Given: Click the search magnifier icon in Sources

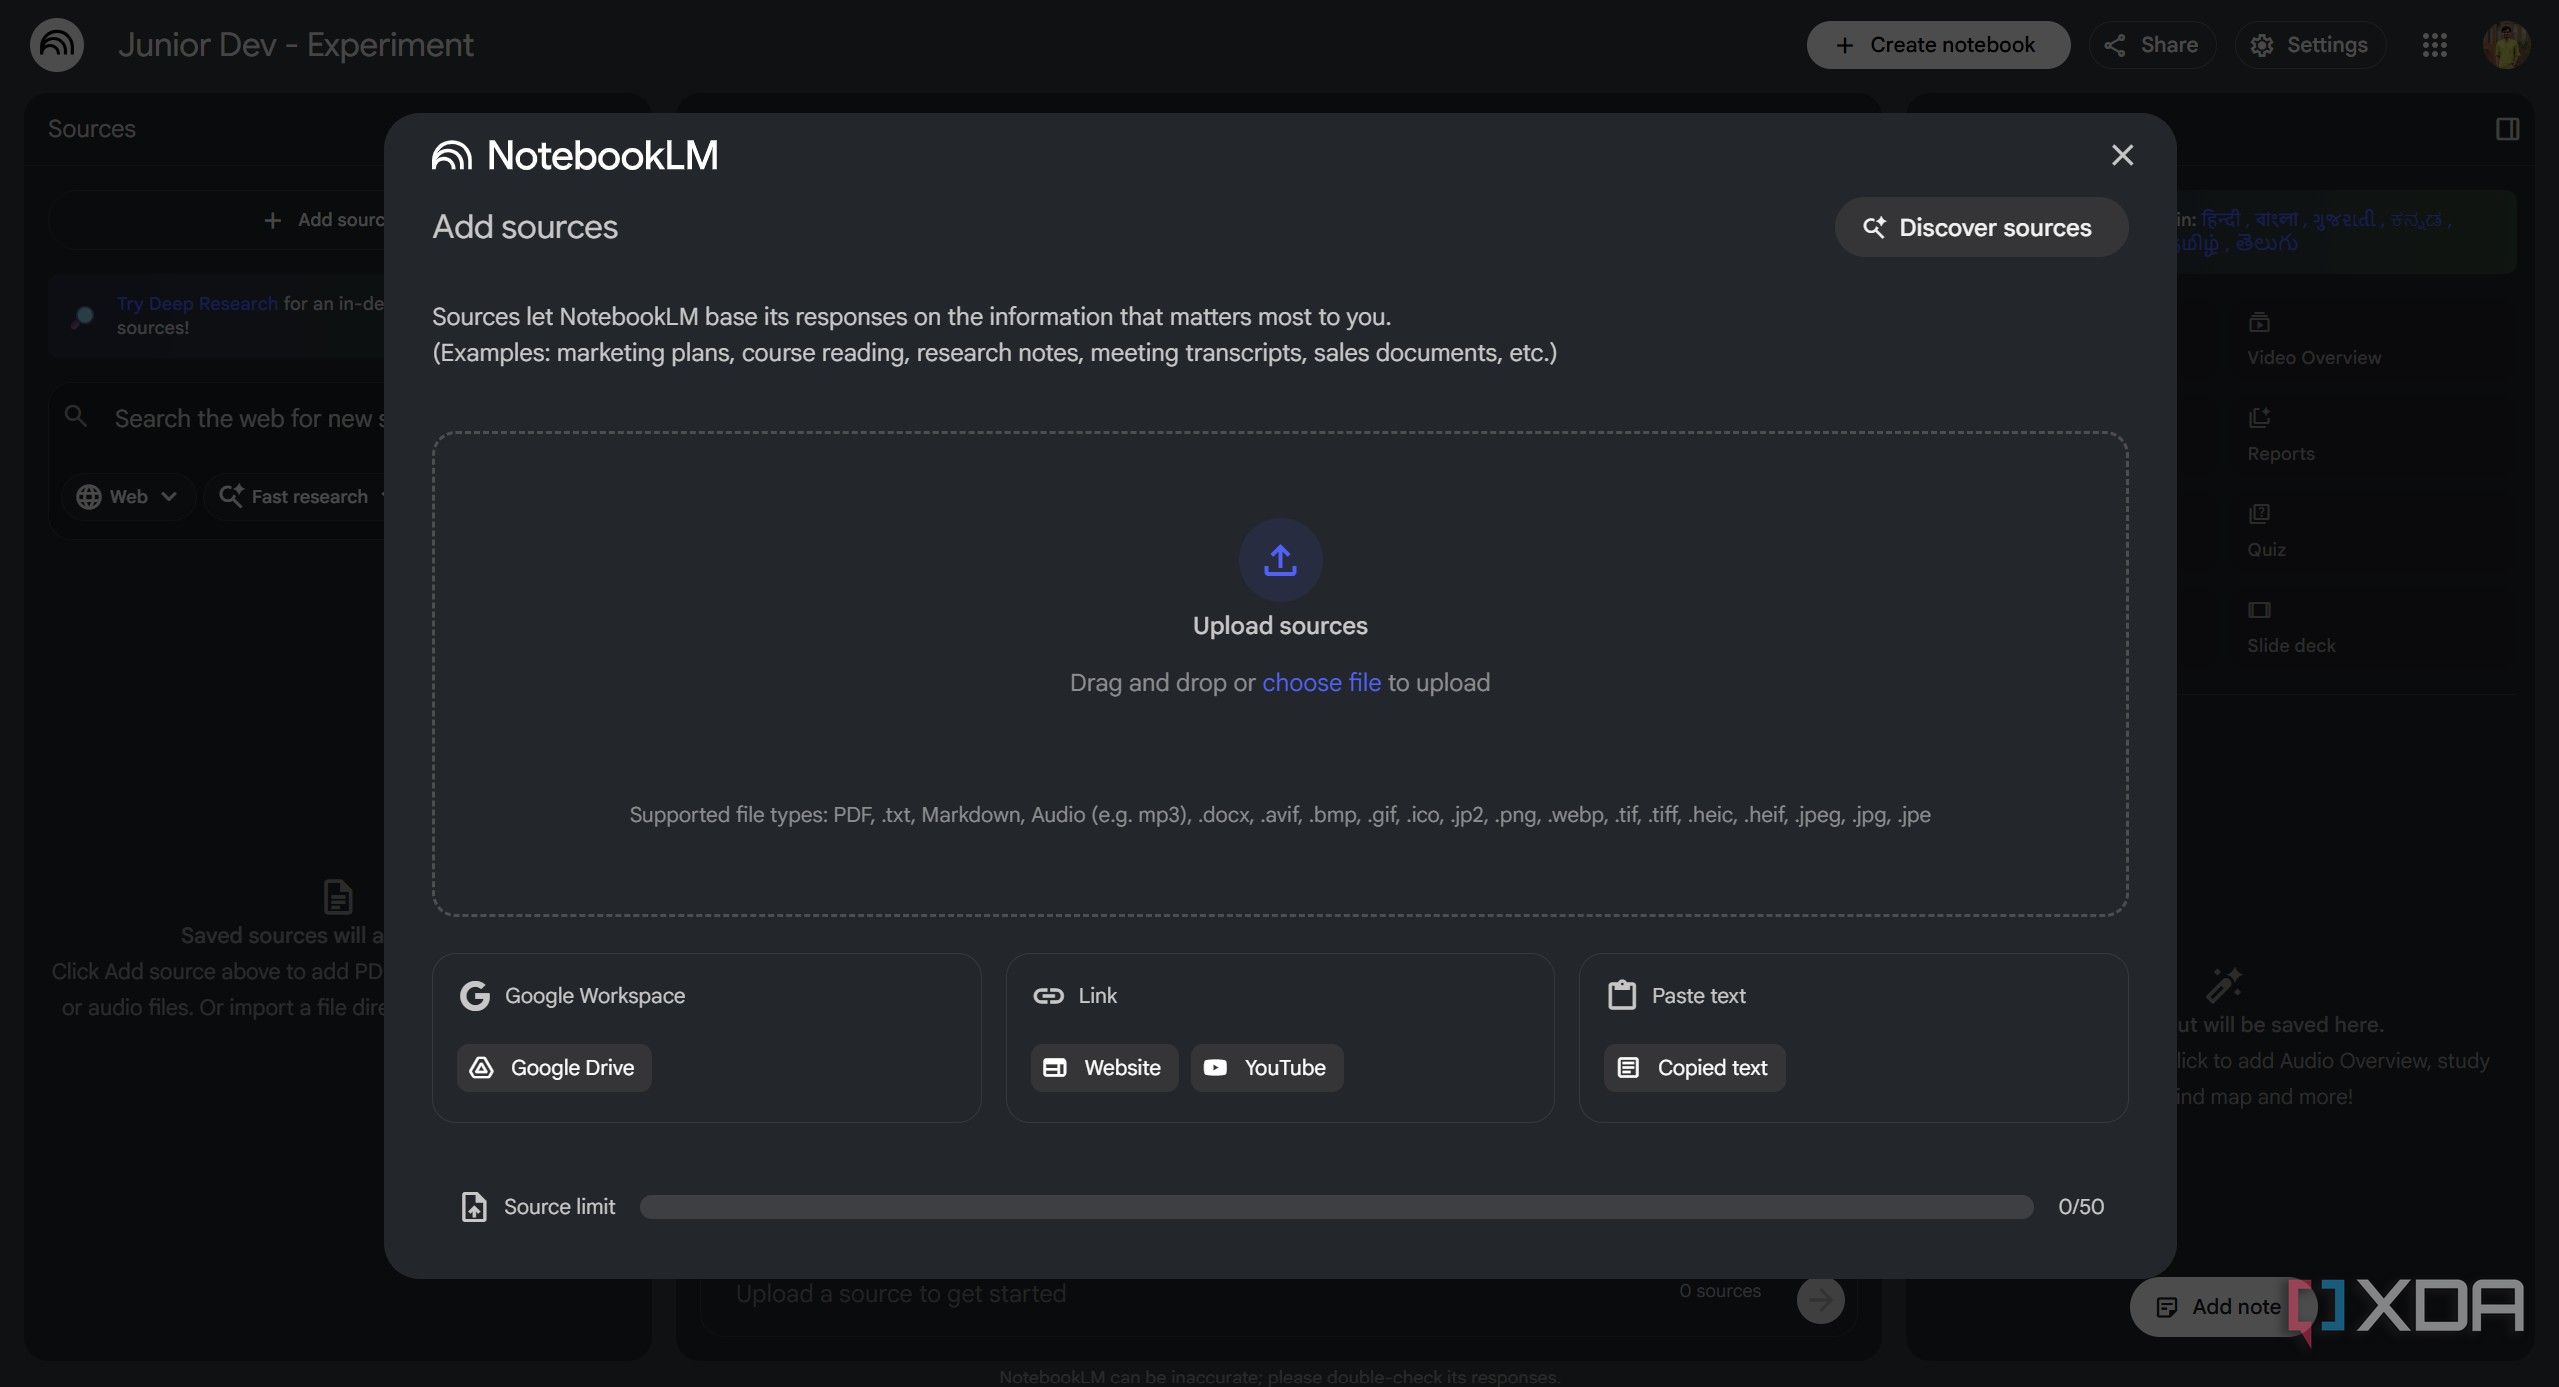Looking at the screenshot, I should pos(76,416).
